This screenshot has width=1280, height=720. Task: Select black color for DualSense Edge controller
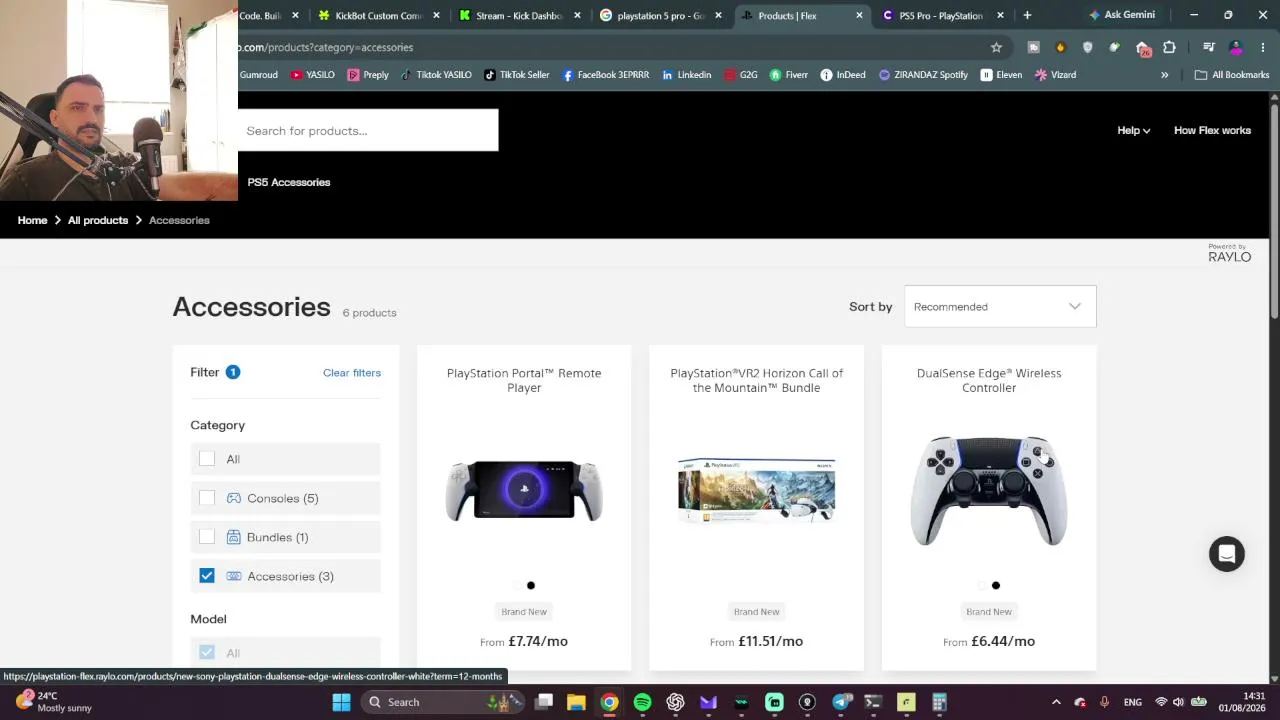[x=996, y=586]
